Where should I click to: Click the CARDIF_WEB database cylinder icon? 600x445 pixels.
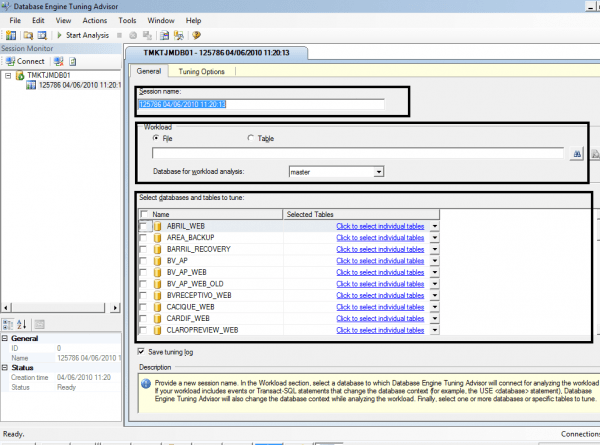click(x=157, y=319)
